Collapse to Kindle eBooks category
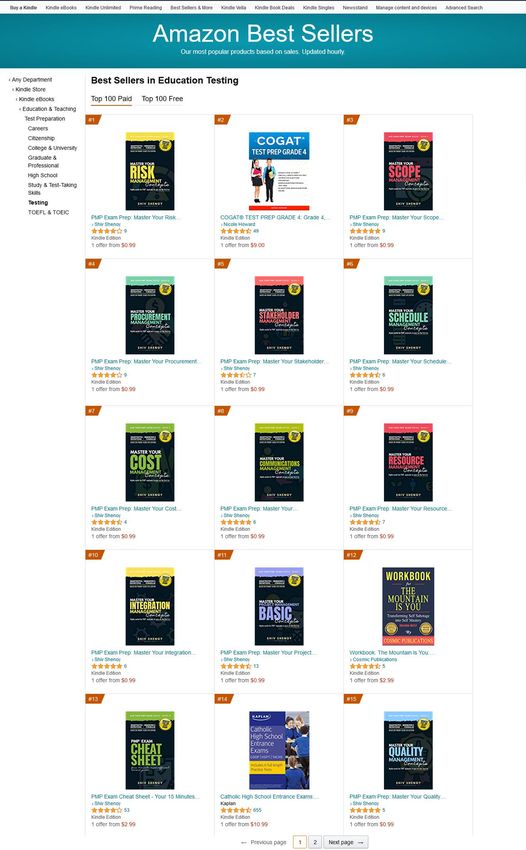The height and width of the screenshot is (850, 526). 36,99
